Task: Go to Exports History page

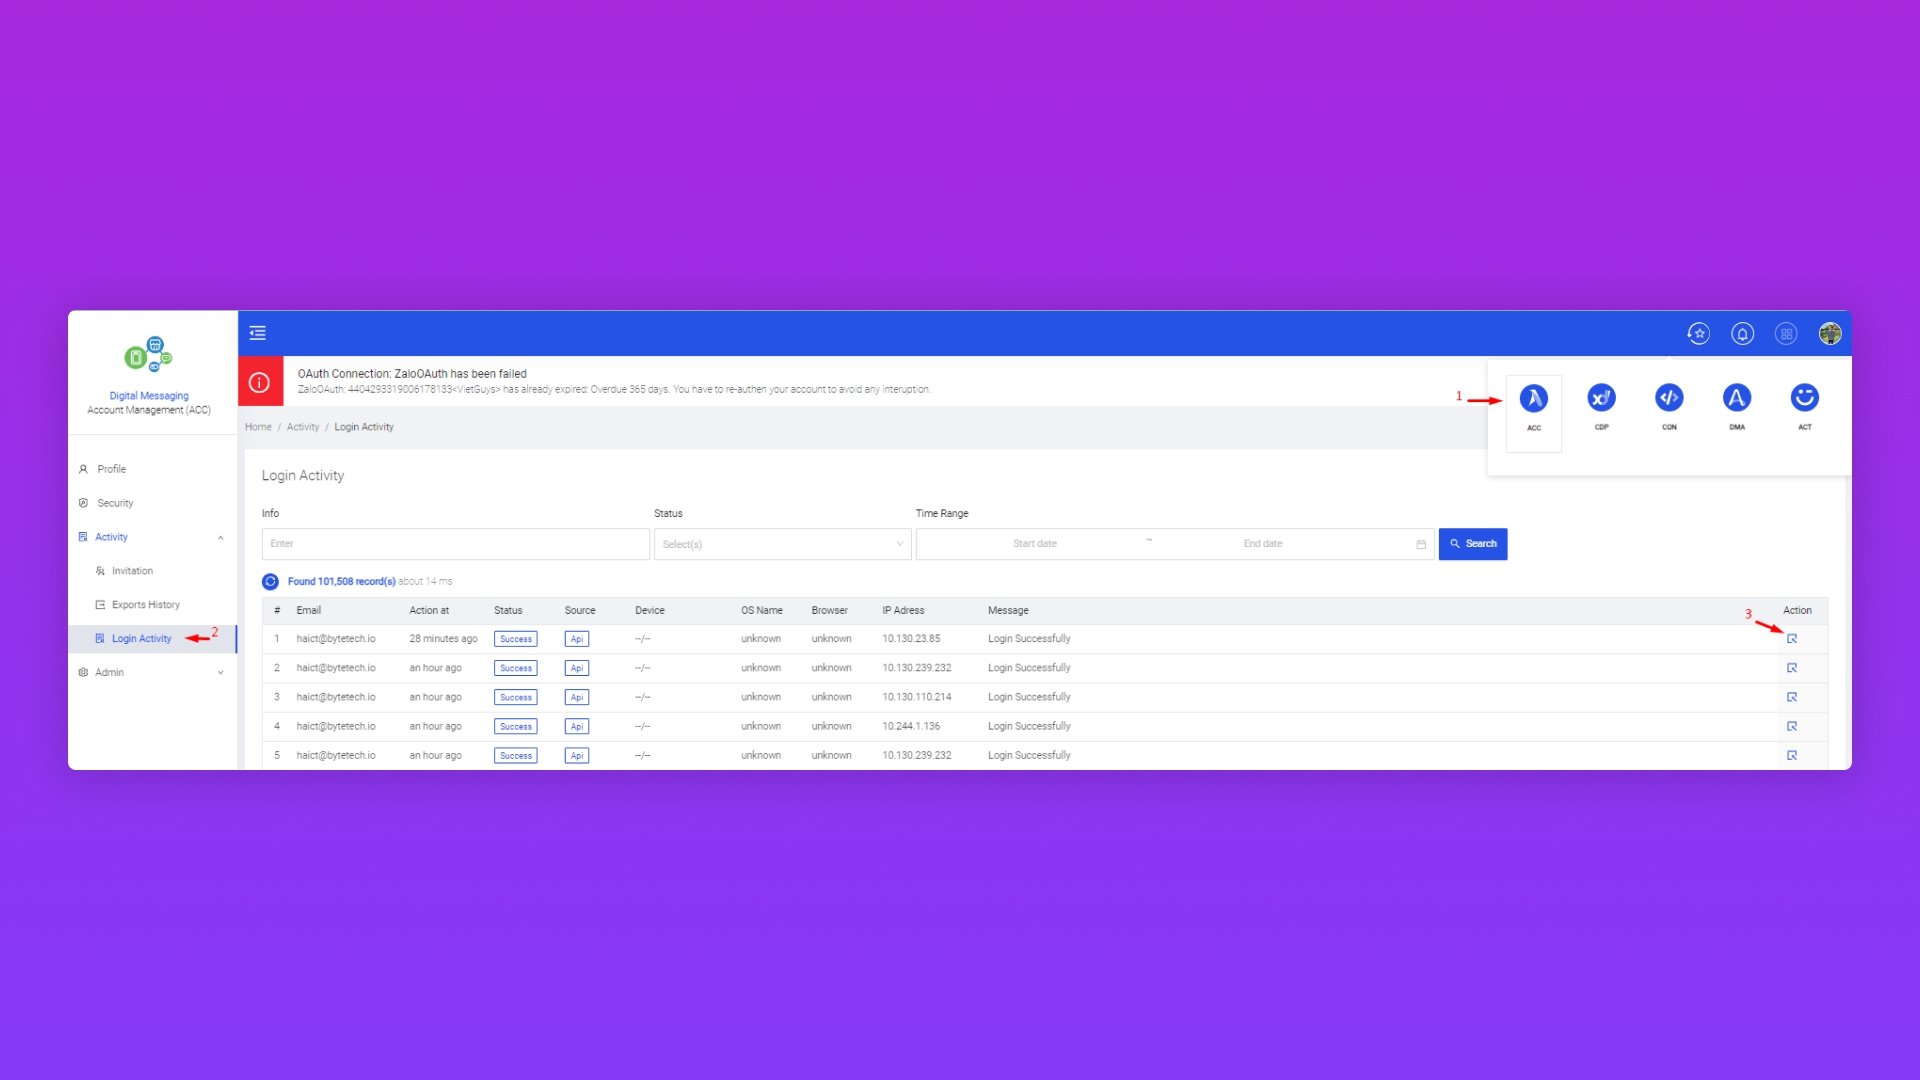Action: click(145, 605)
